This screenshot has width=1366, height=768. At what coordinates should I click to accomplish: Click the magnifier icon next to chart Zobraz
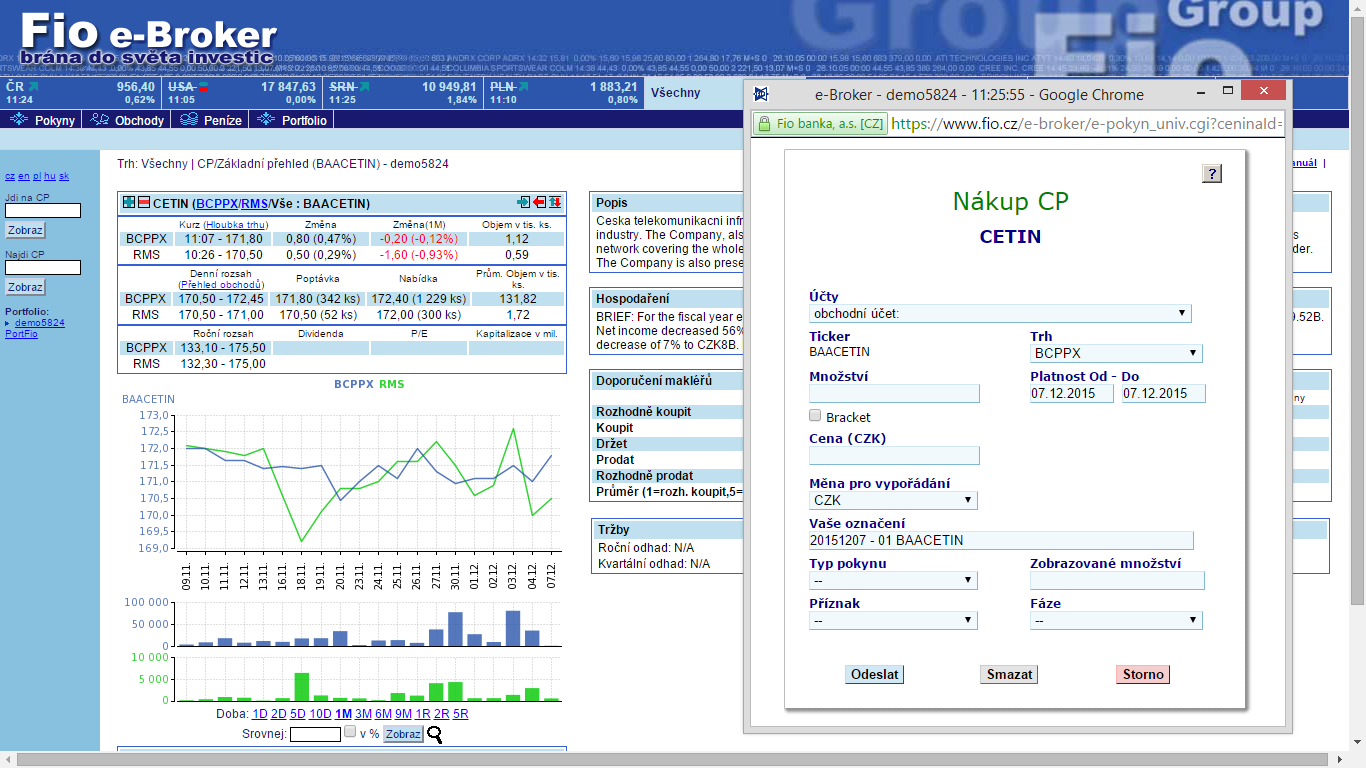pyautogui.click(x=435, y=734)
